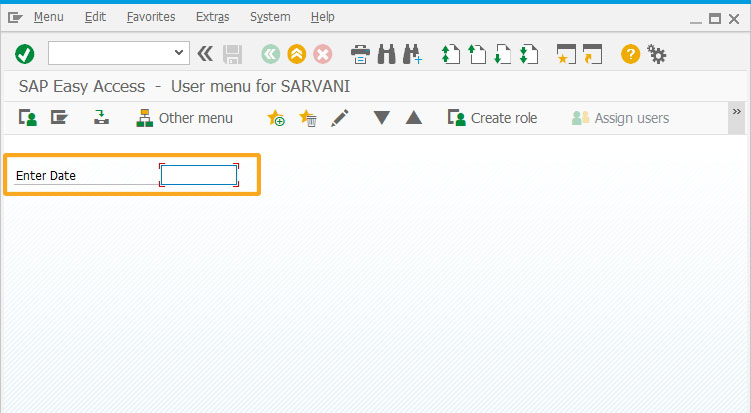Click the Print icon
This screenshot has height=413, width=751.
[x=360, y=54]
